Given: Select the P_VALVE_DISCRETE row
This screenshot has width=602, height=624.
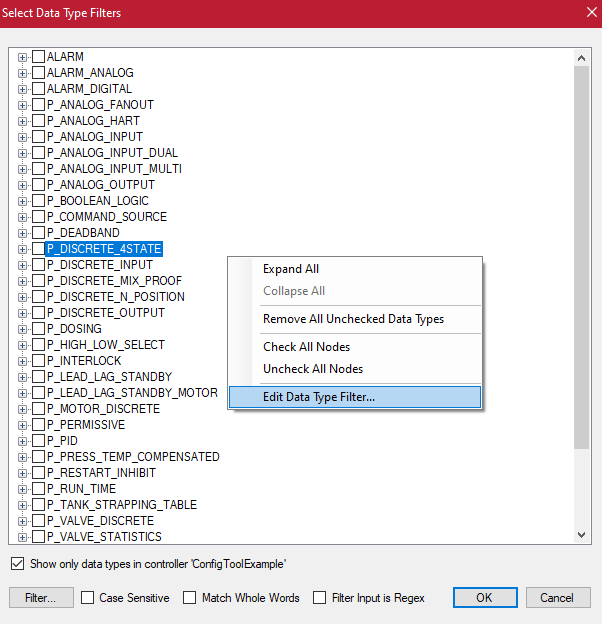Looking at the screenshot, I should pyautogui.click(x=100, y=521).
